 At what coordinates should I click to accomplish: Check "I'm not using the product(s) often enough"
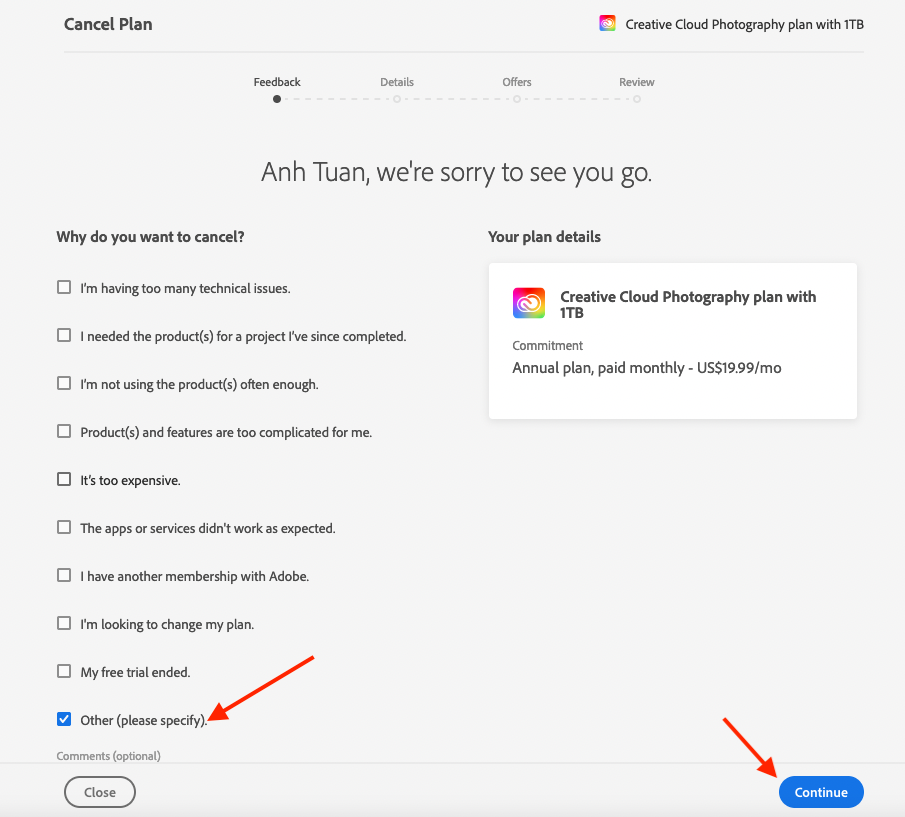[x=64, y=383]
